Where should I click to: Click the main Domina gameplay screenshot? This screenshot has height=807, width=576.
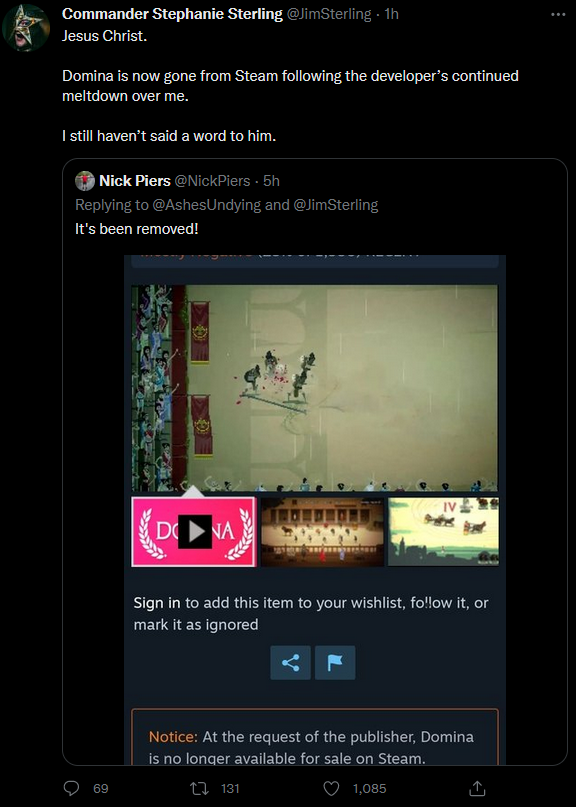coord(315,388)
